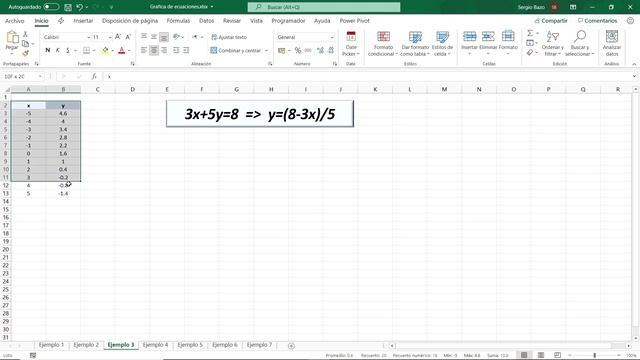Screen dimensions: 640x360
Task: Toggle Italic (K) formatting
Action: [x=58, y=50]
